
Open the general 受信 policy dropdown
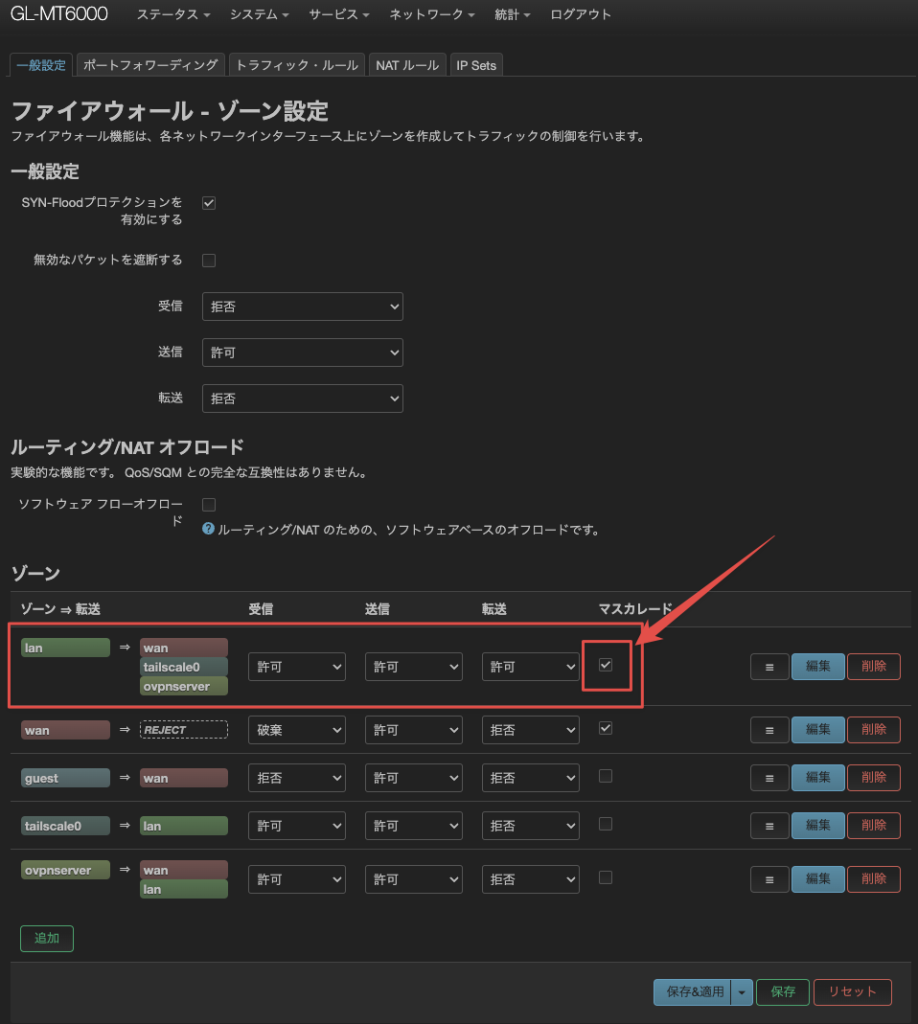point(302,307)
